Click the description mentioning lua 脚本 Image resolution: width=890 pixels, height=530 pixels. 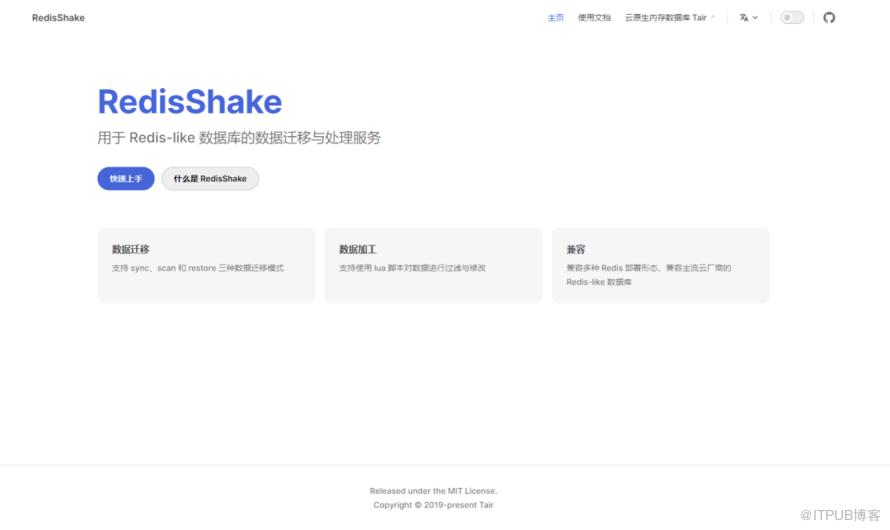[412, 268]
